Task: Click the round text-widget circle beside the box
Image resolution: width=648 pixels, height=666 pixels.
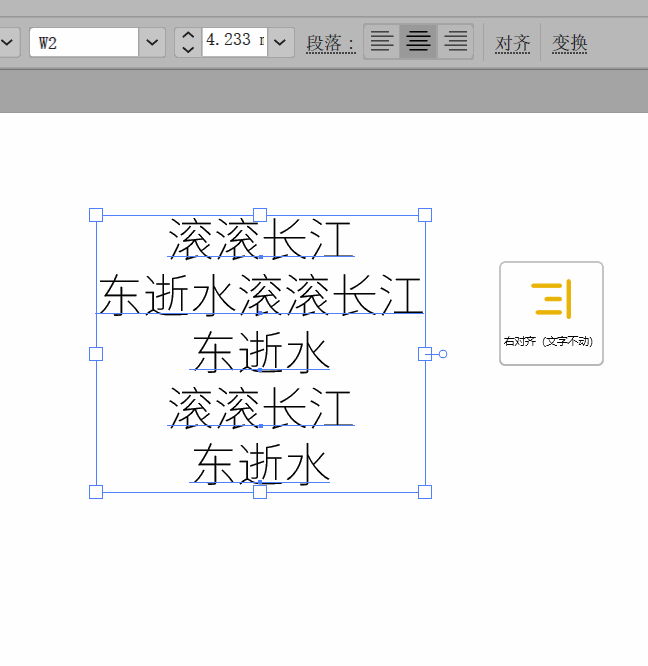Action: (x=443, y=354)
